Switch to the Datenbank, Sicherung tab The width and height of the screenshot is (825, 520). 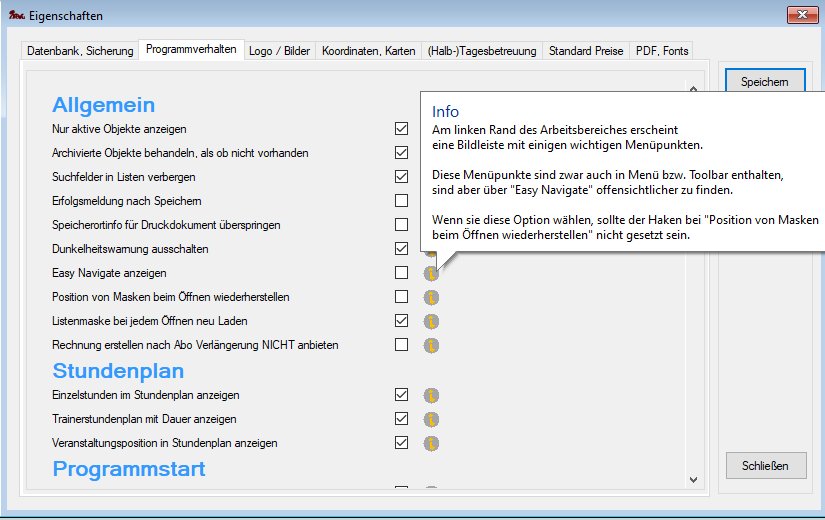pyautogui.click(x=80, y=51)
